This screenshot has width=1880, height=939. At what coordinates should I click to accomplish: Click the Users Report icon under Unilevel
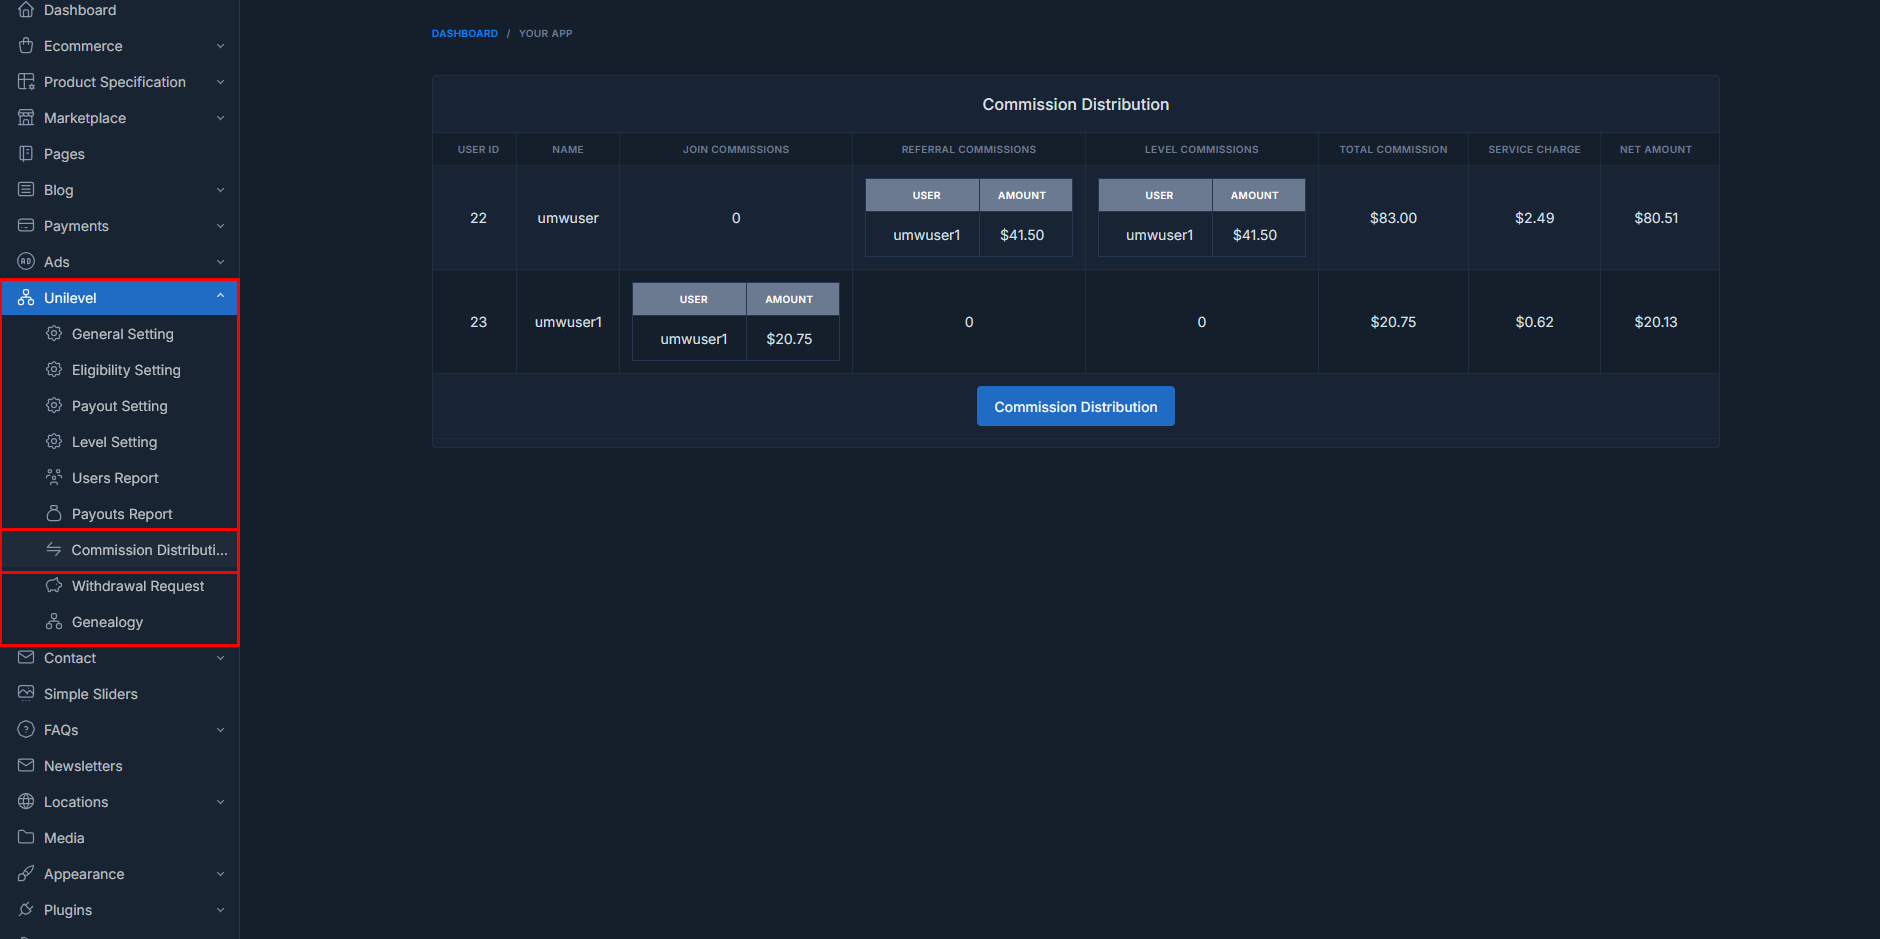click(54, 477)
